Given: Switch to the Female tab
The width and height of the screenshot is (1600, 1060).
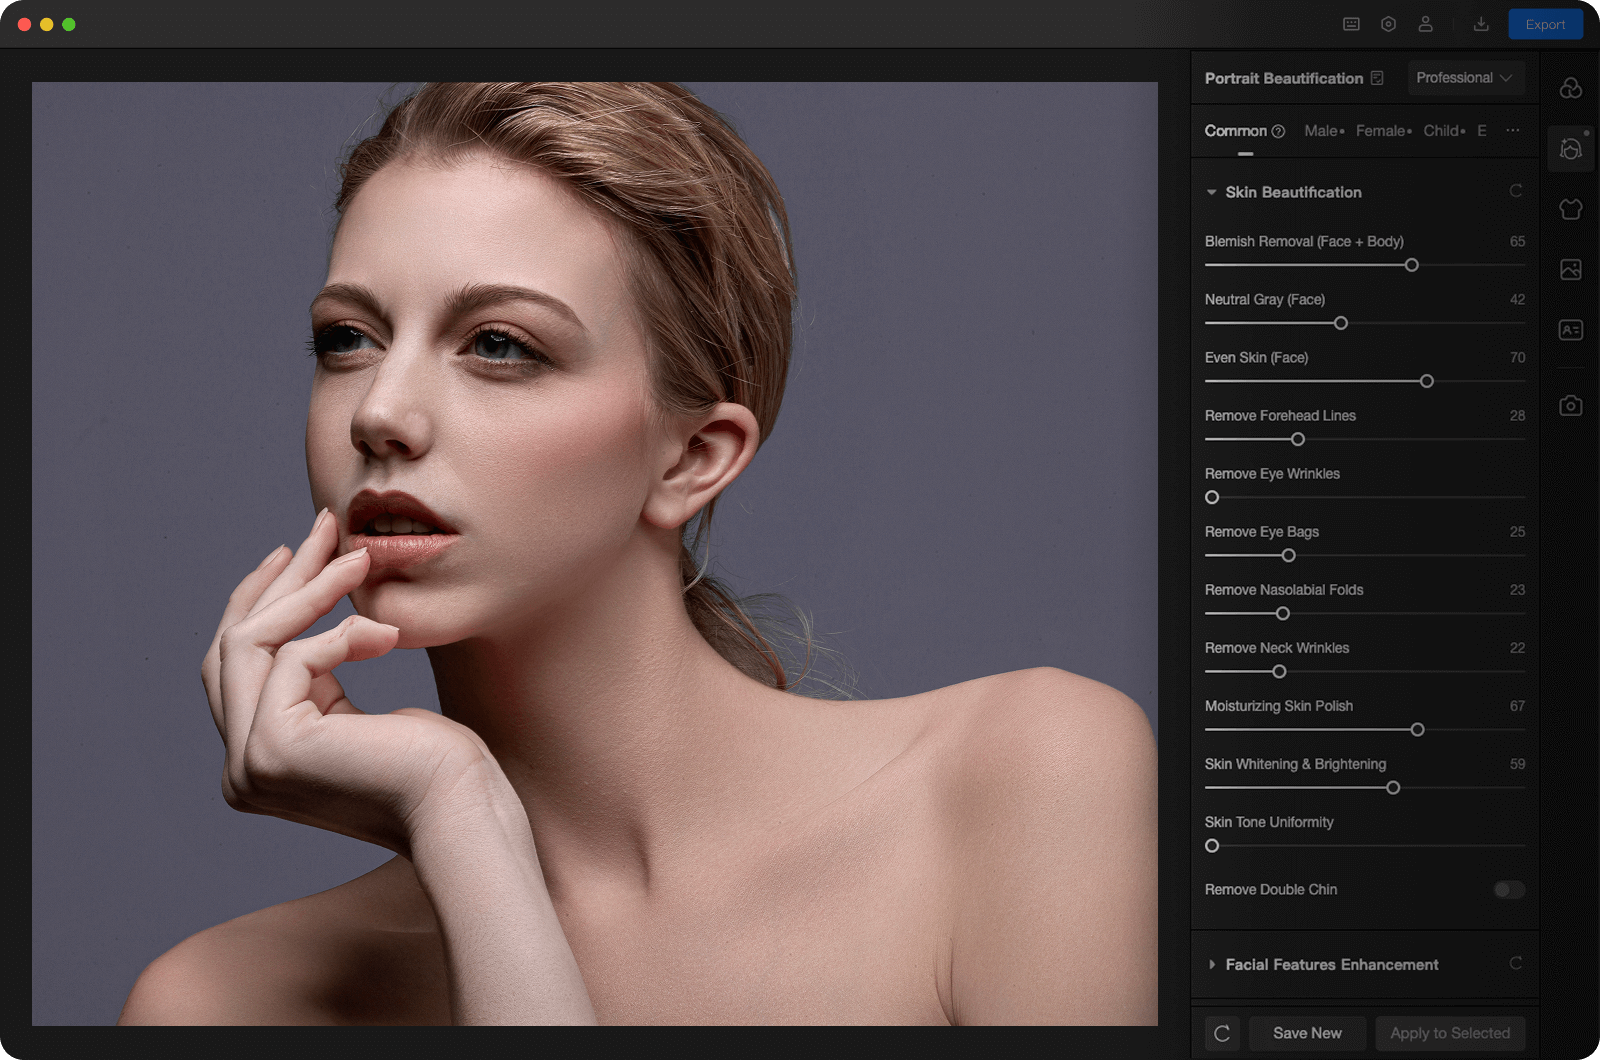Looking at the screenshot, I should pyautogui.click(x=1381, y=131).
